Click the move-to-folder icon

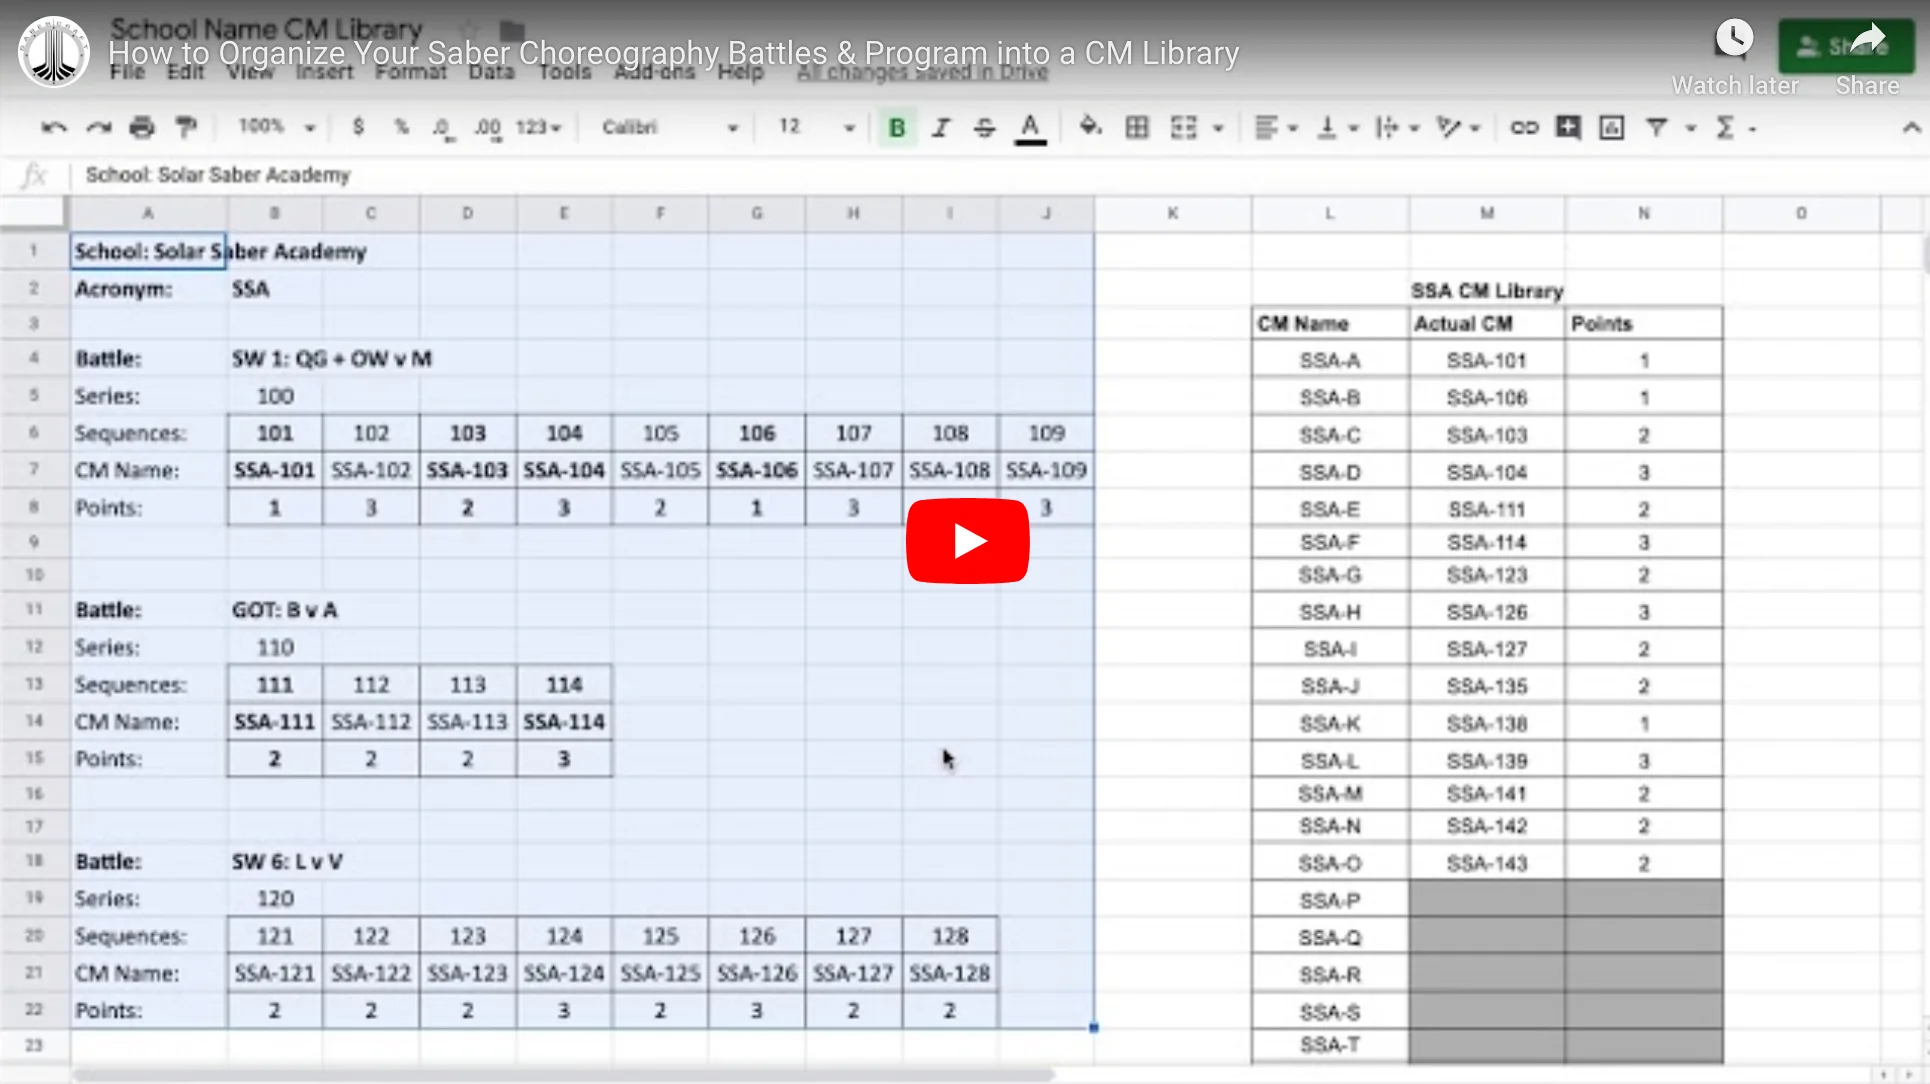pos(512,30)
